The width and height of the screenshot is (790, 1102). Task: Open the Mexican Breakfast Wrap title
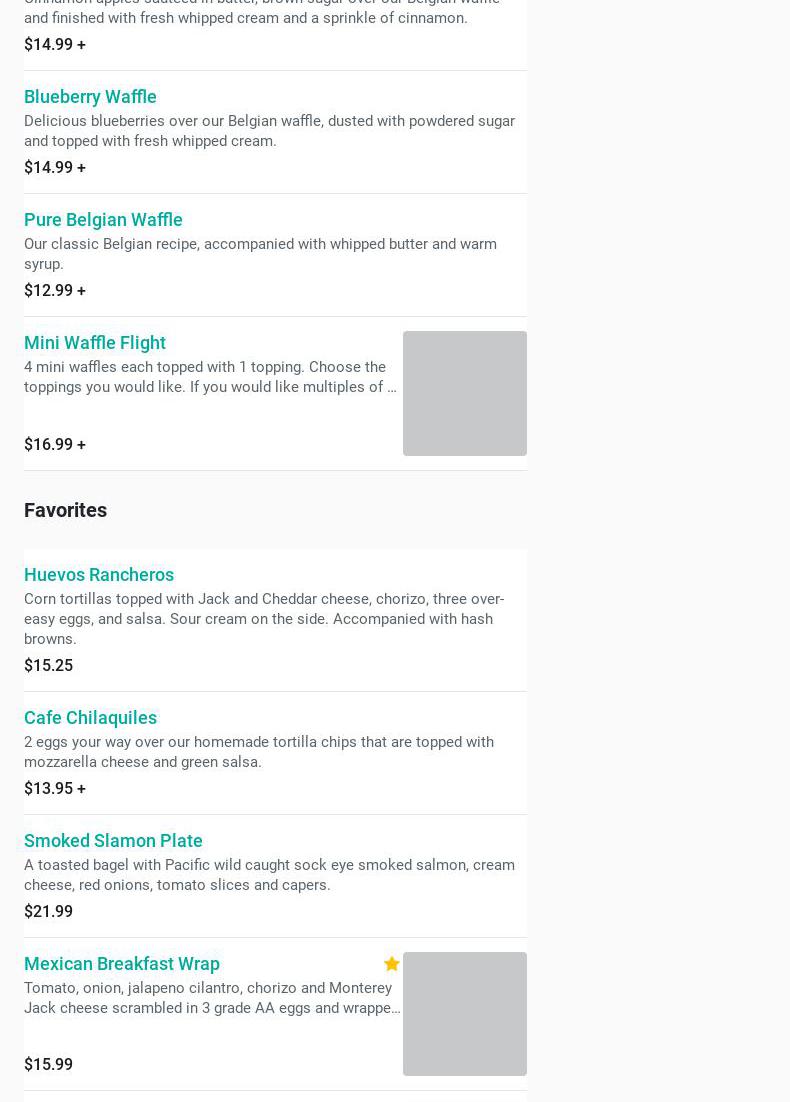122,964
